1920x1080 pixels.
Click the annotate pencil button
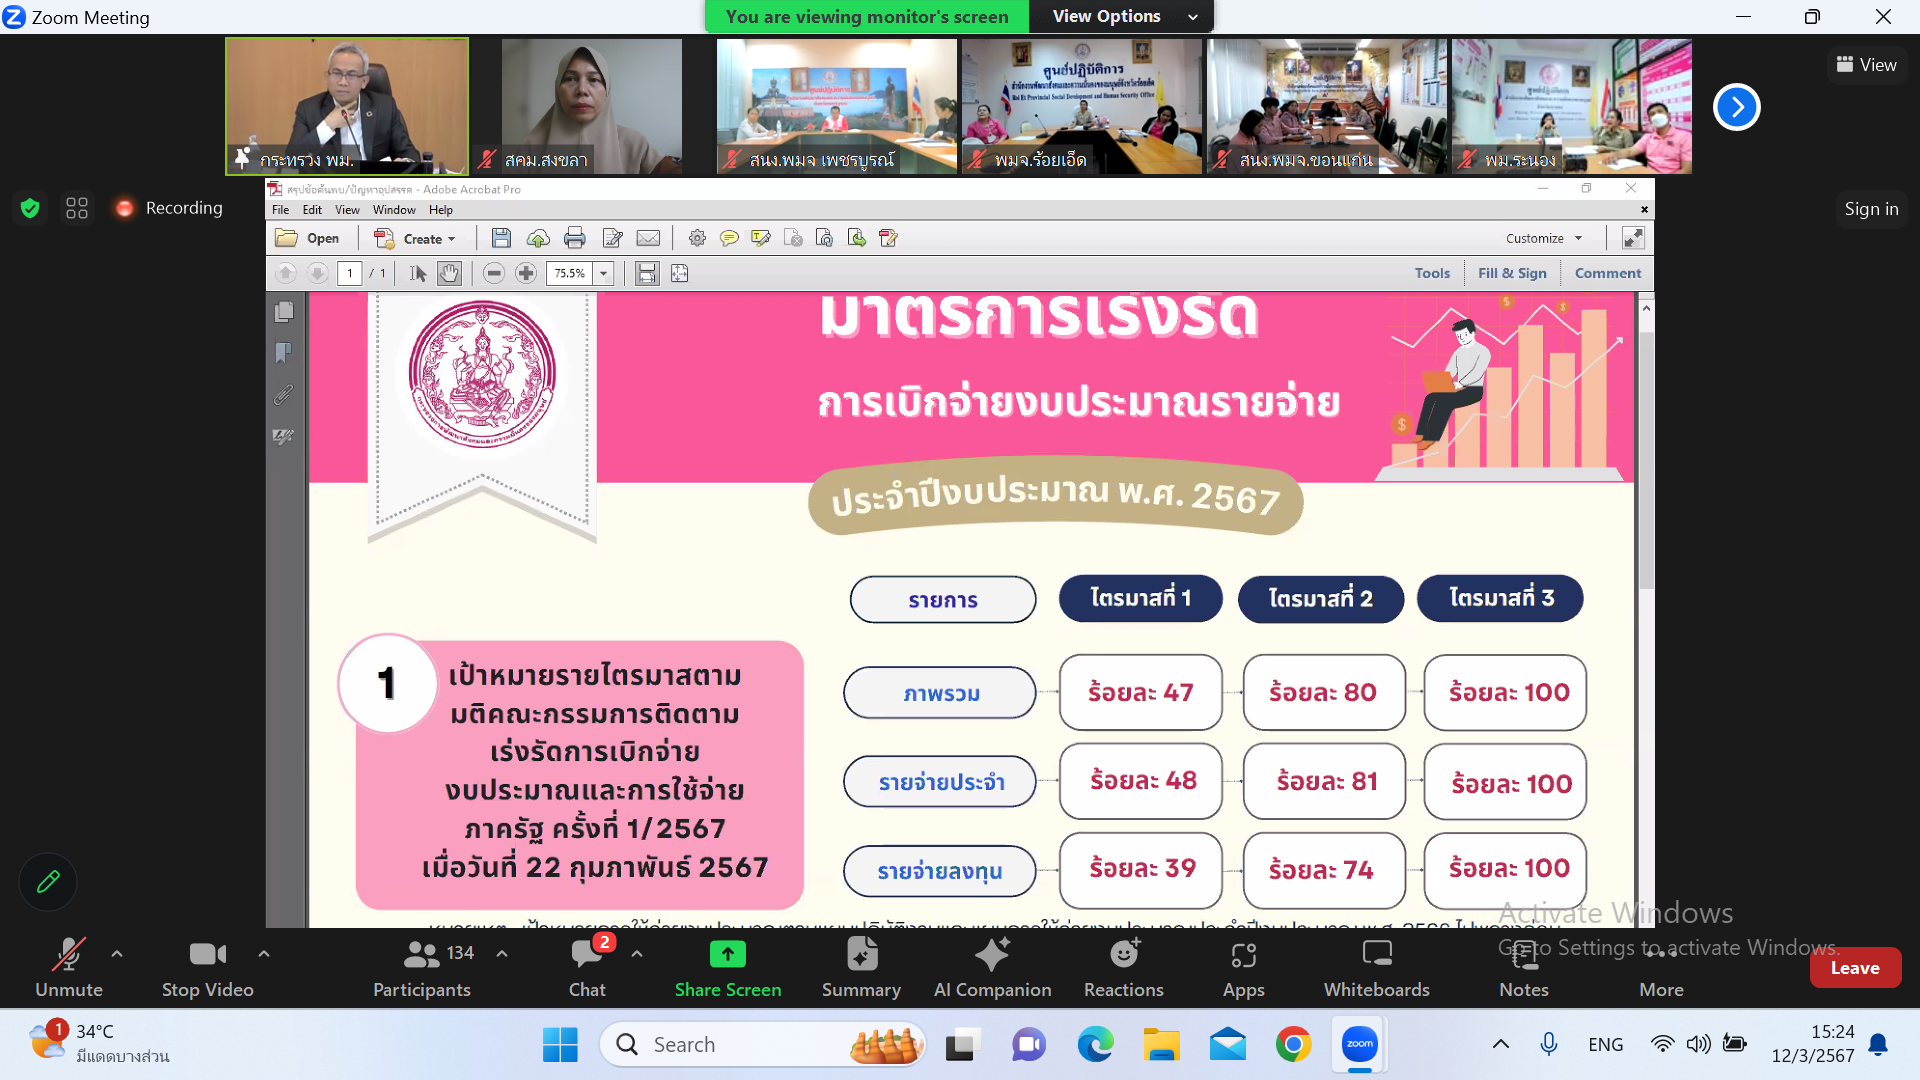click(x=48, y=882)
